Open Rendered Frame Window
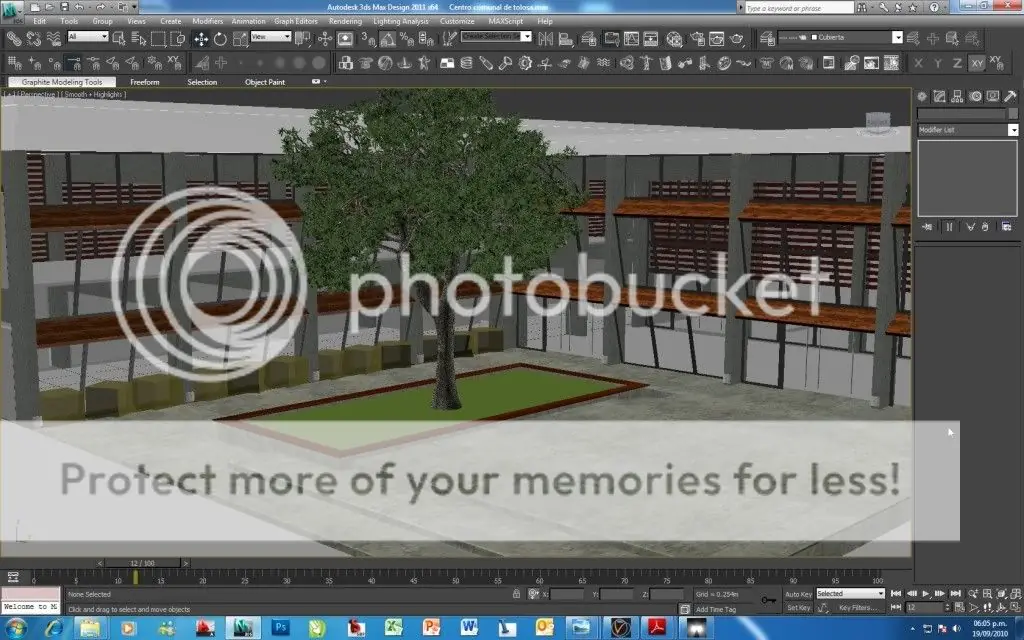1024x640 pixels. [717, 39]
